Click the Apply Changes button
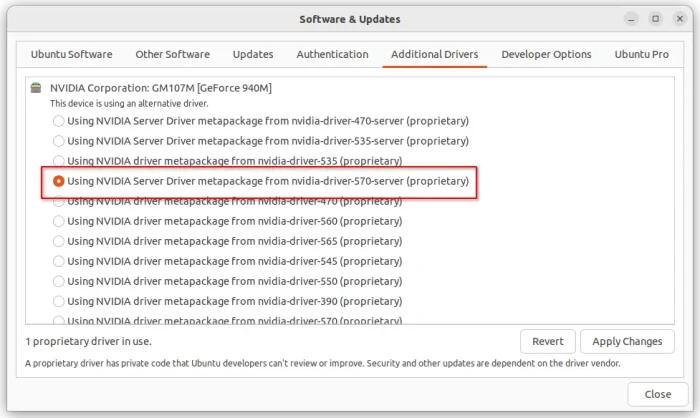This screenshot has width=700, height=418. [x=627, y=342]
